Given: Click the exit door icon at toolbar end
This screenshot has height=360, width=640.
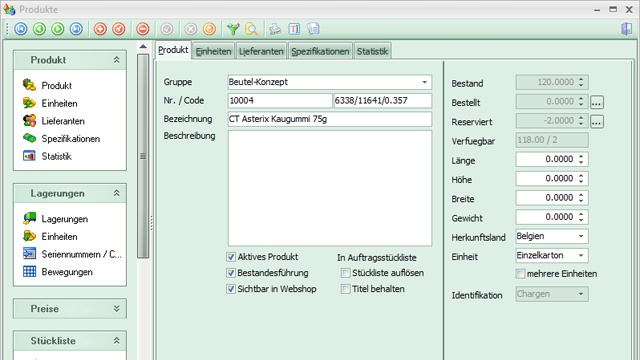Looking at the screenshot, I should 627,29.
